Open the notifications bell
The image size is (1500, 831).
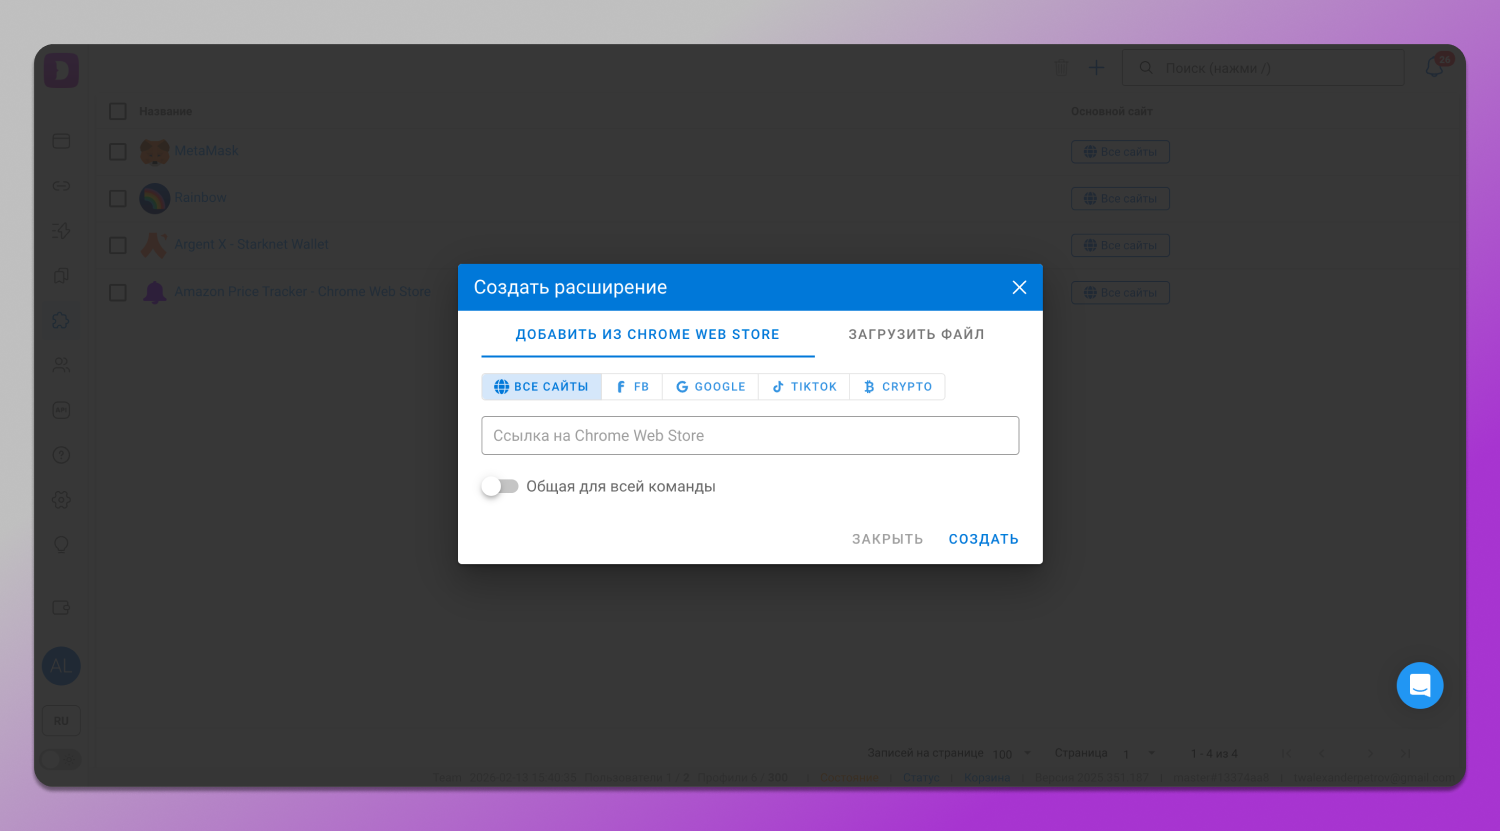[1435, 68]
